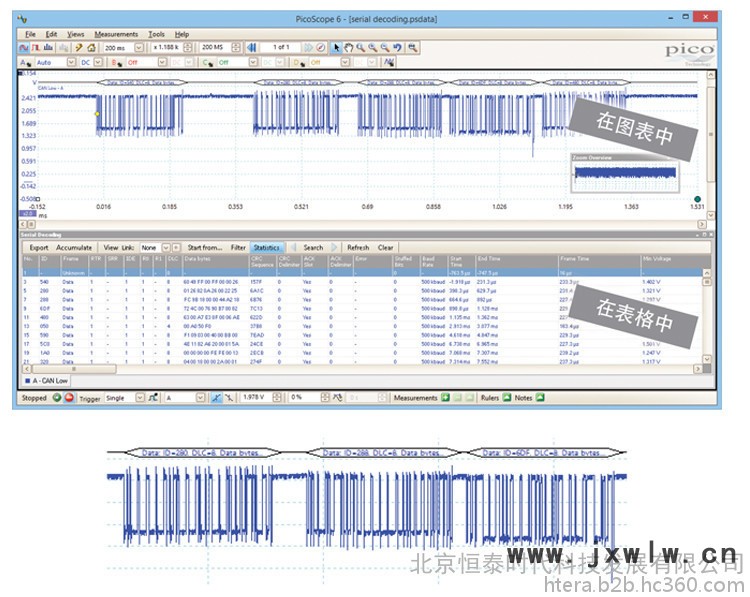Open the Help menu
Image resolution: width=750 pixels, height=597 pixels.
coord(182,34)
